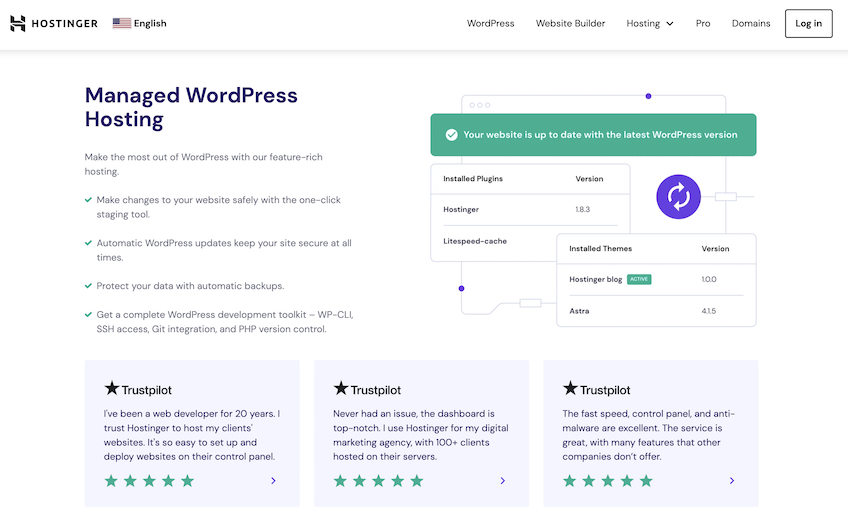Click five-star rating under fast speed review
Viewport: 848px width, 530px height.
point(608,481)
